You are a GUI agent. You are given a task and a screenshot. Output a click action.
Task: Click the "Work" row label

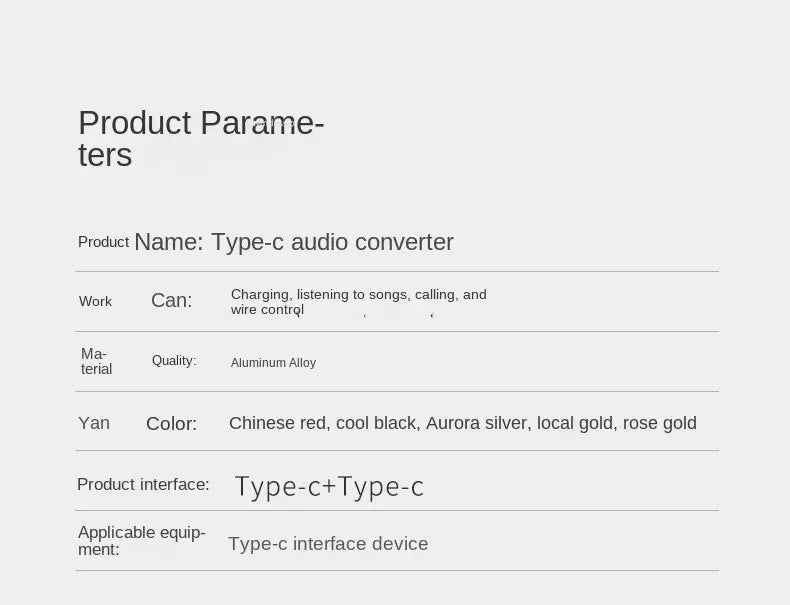point(95,301)
